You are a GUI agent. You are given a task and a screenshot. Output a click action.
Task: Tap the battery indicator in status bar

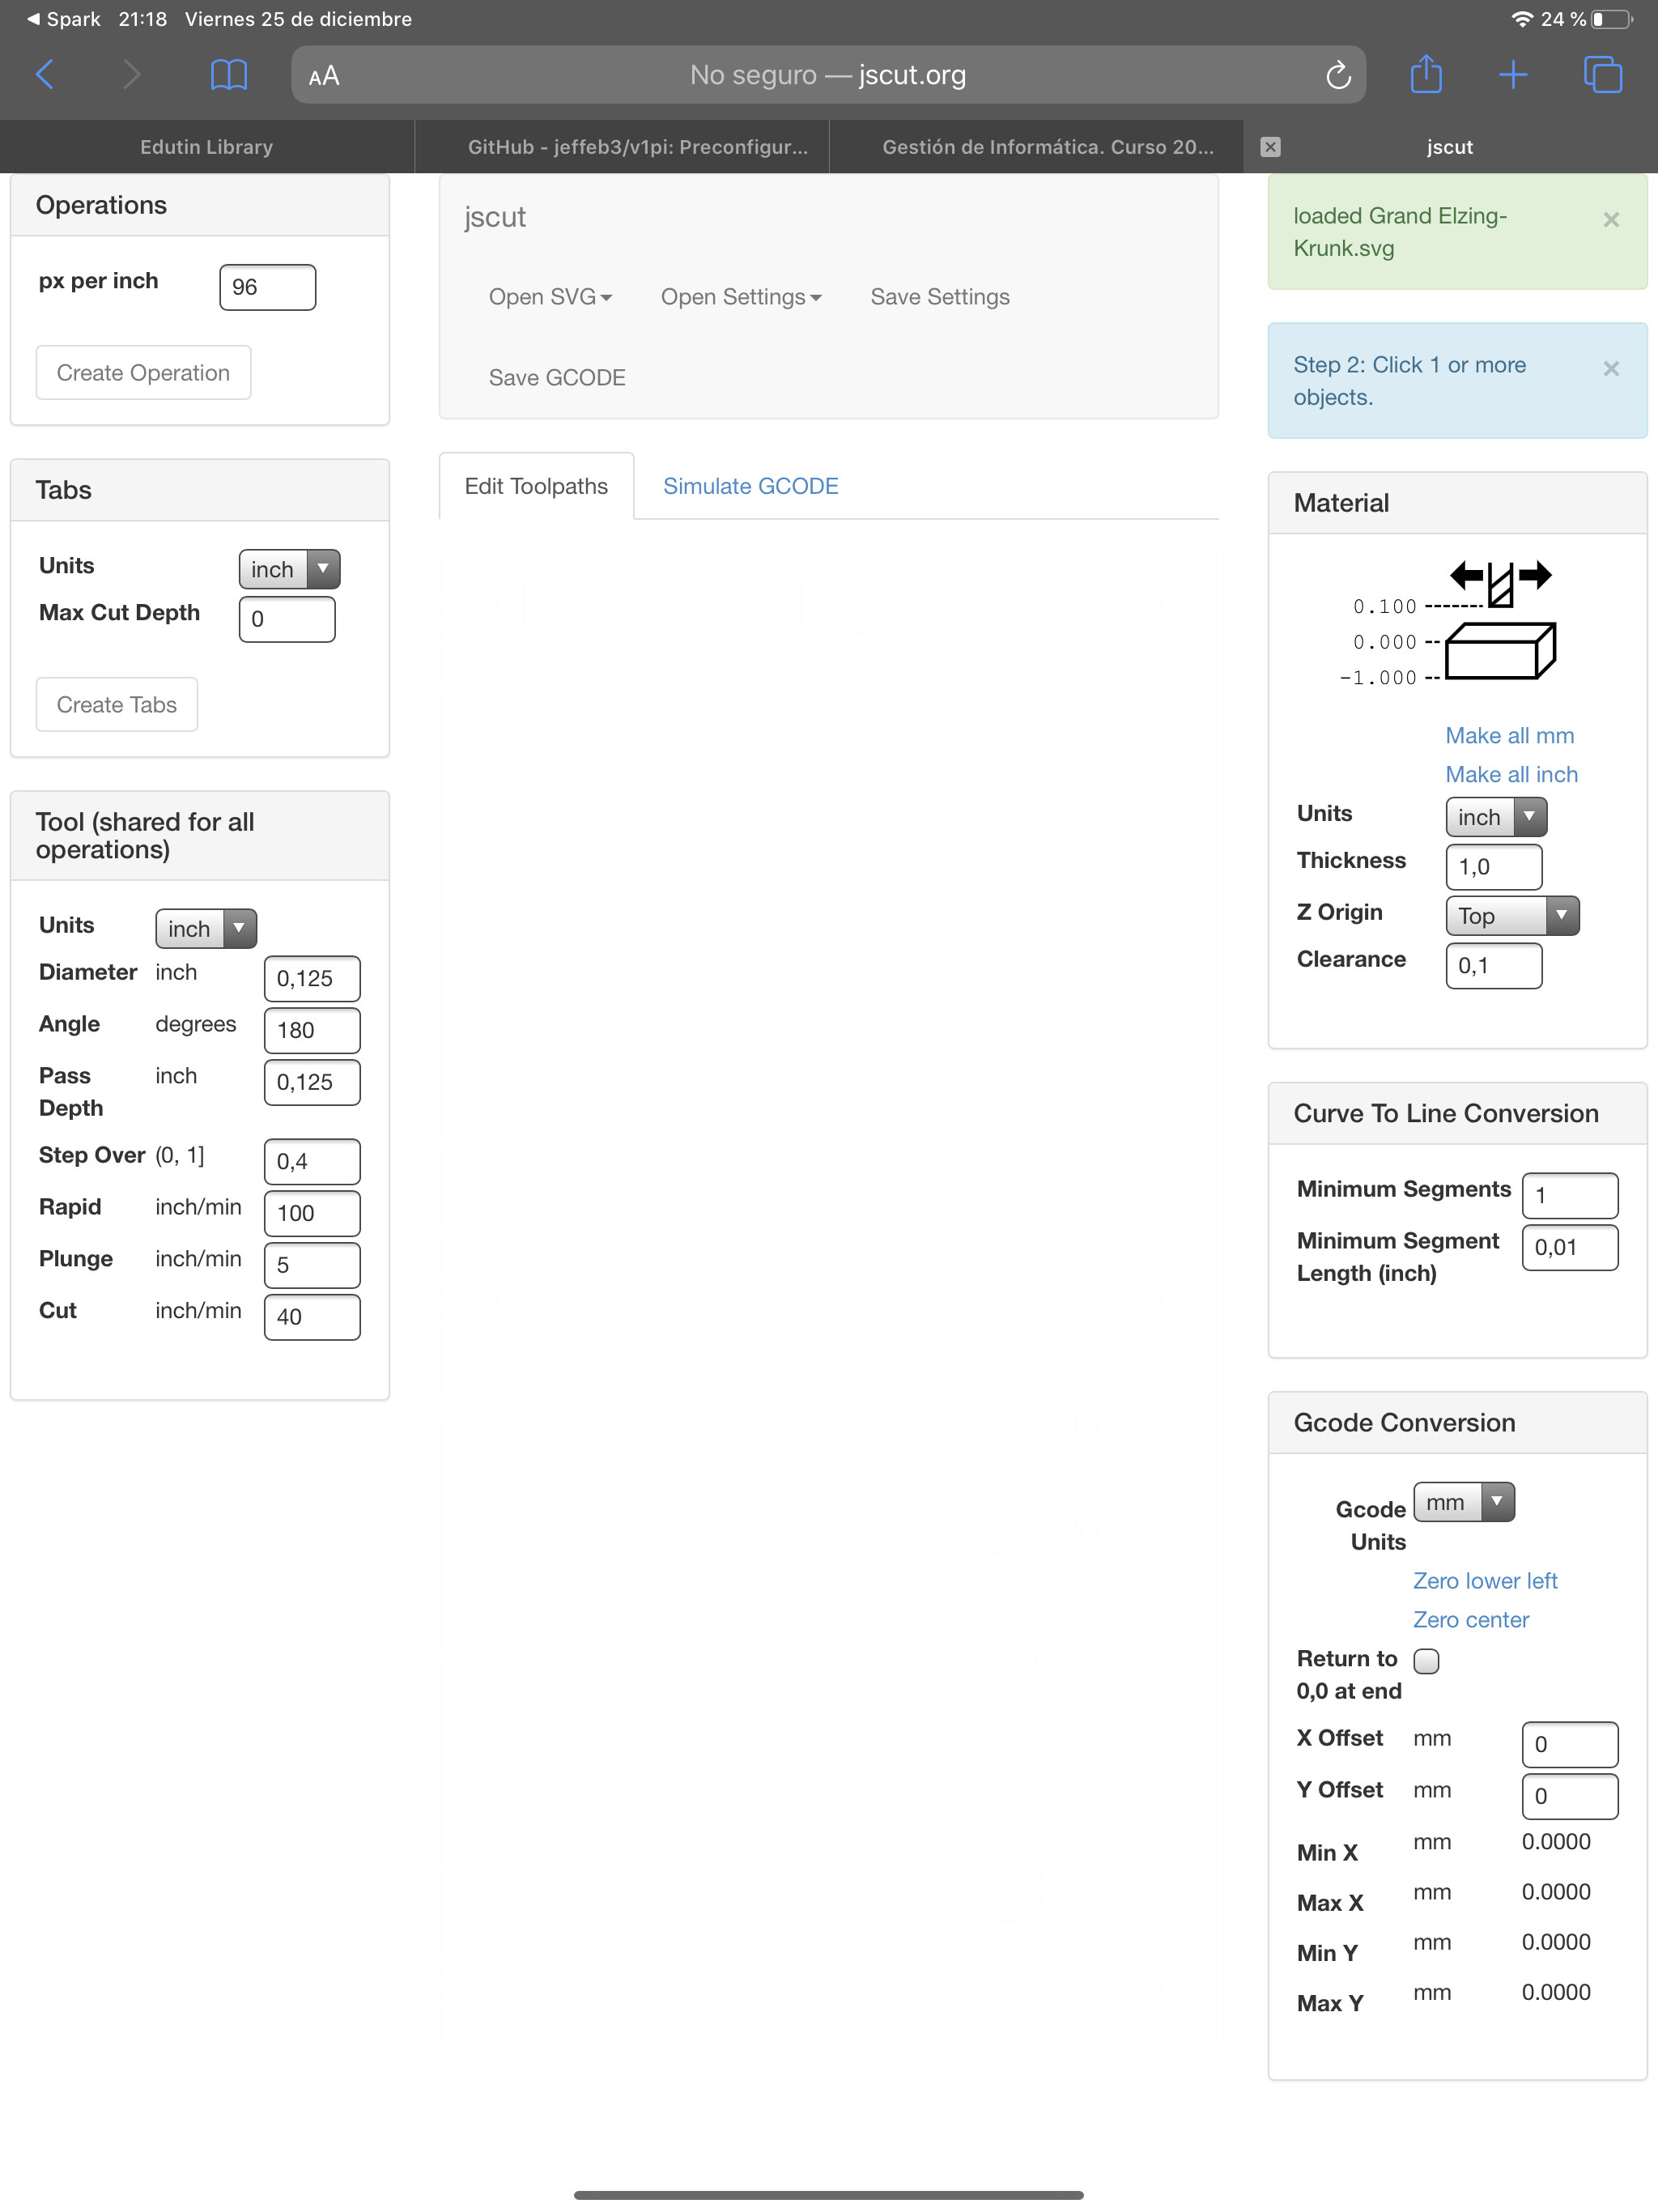click(x=1612, y=19)
